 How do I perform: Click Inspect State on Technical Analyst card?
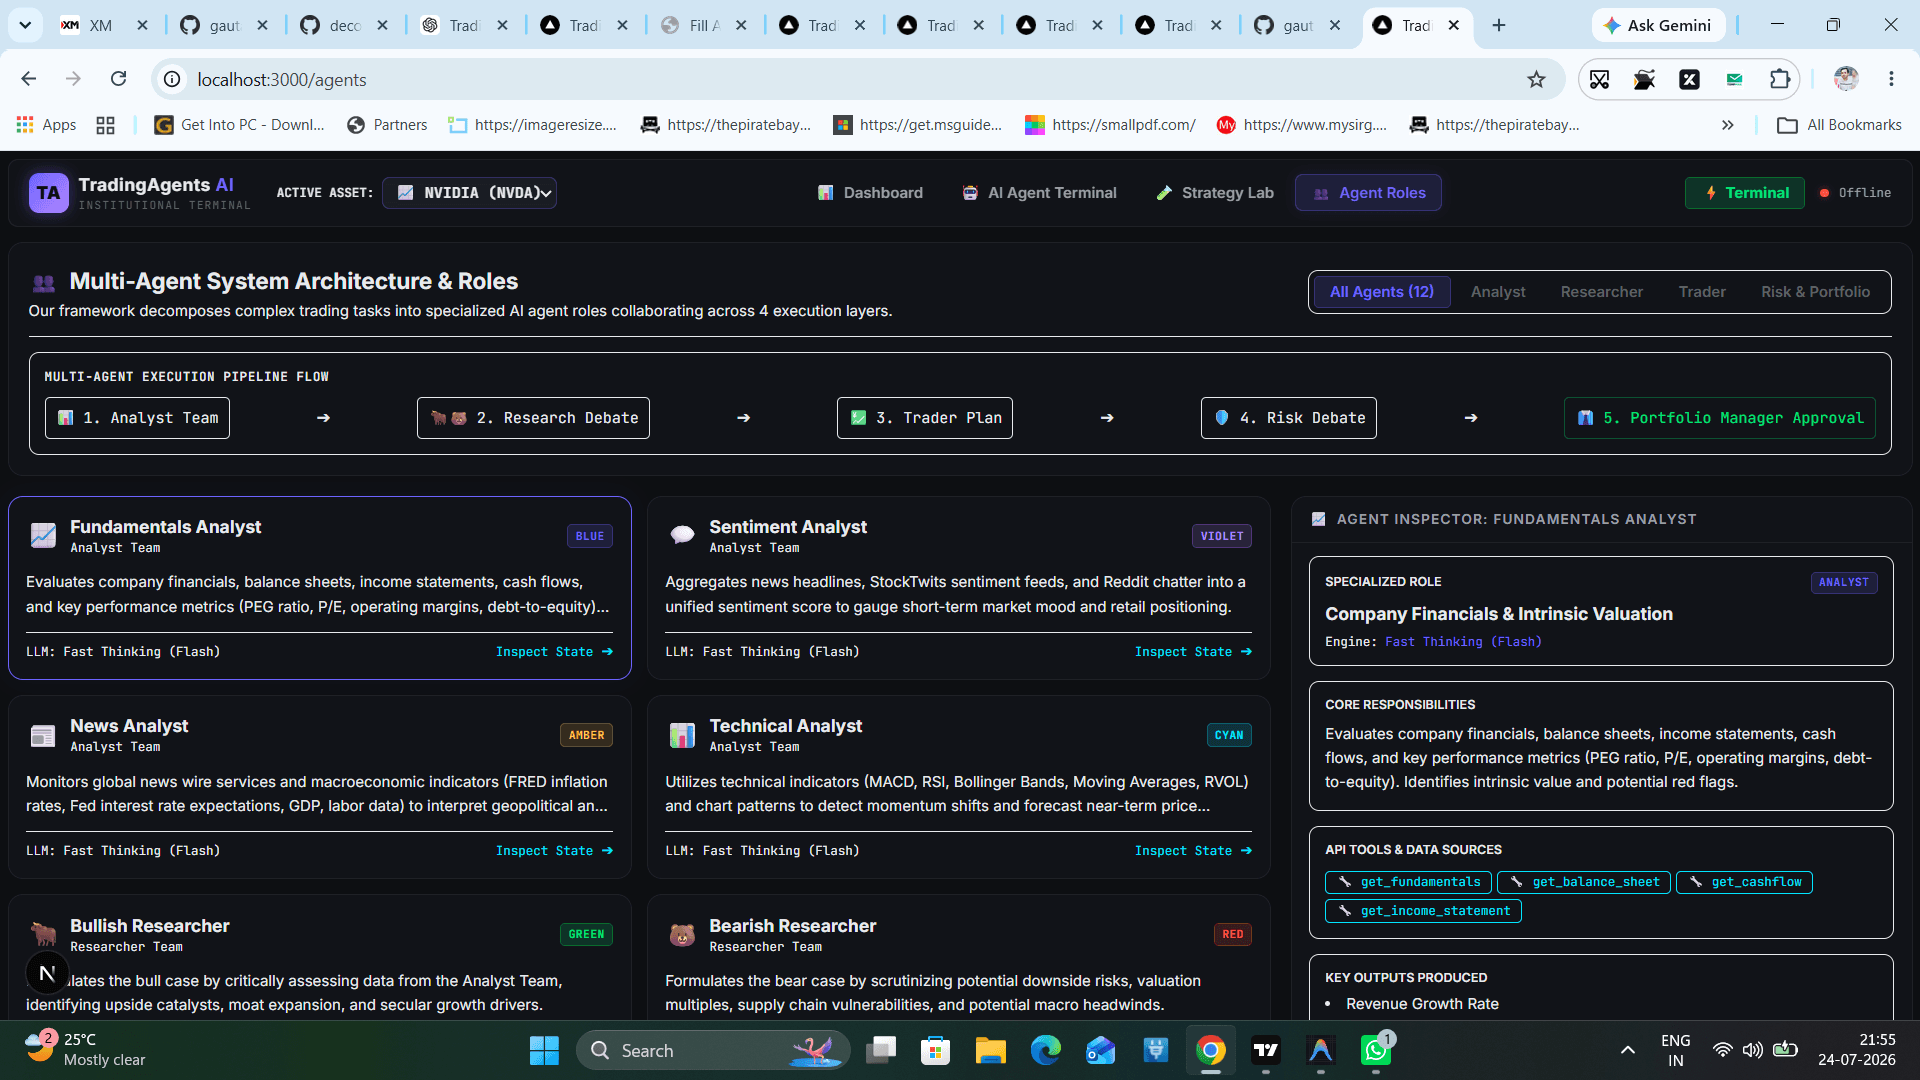click(x=1193, y=851)
